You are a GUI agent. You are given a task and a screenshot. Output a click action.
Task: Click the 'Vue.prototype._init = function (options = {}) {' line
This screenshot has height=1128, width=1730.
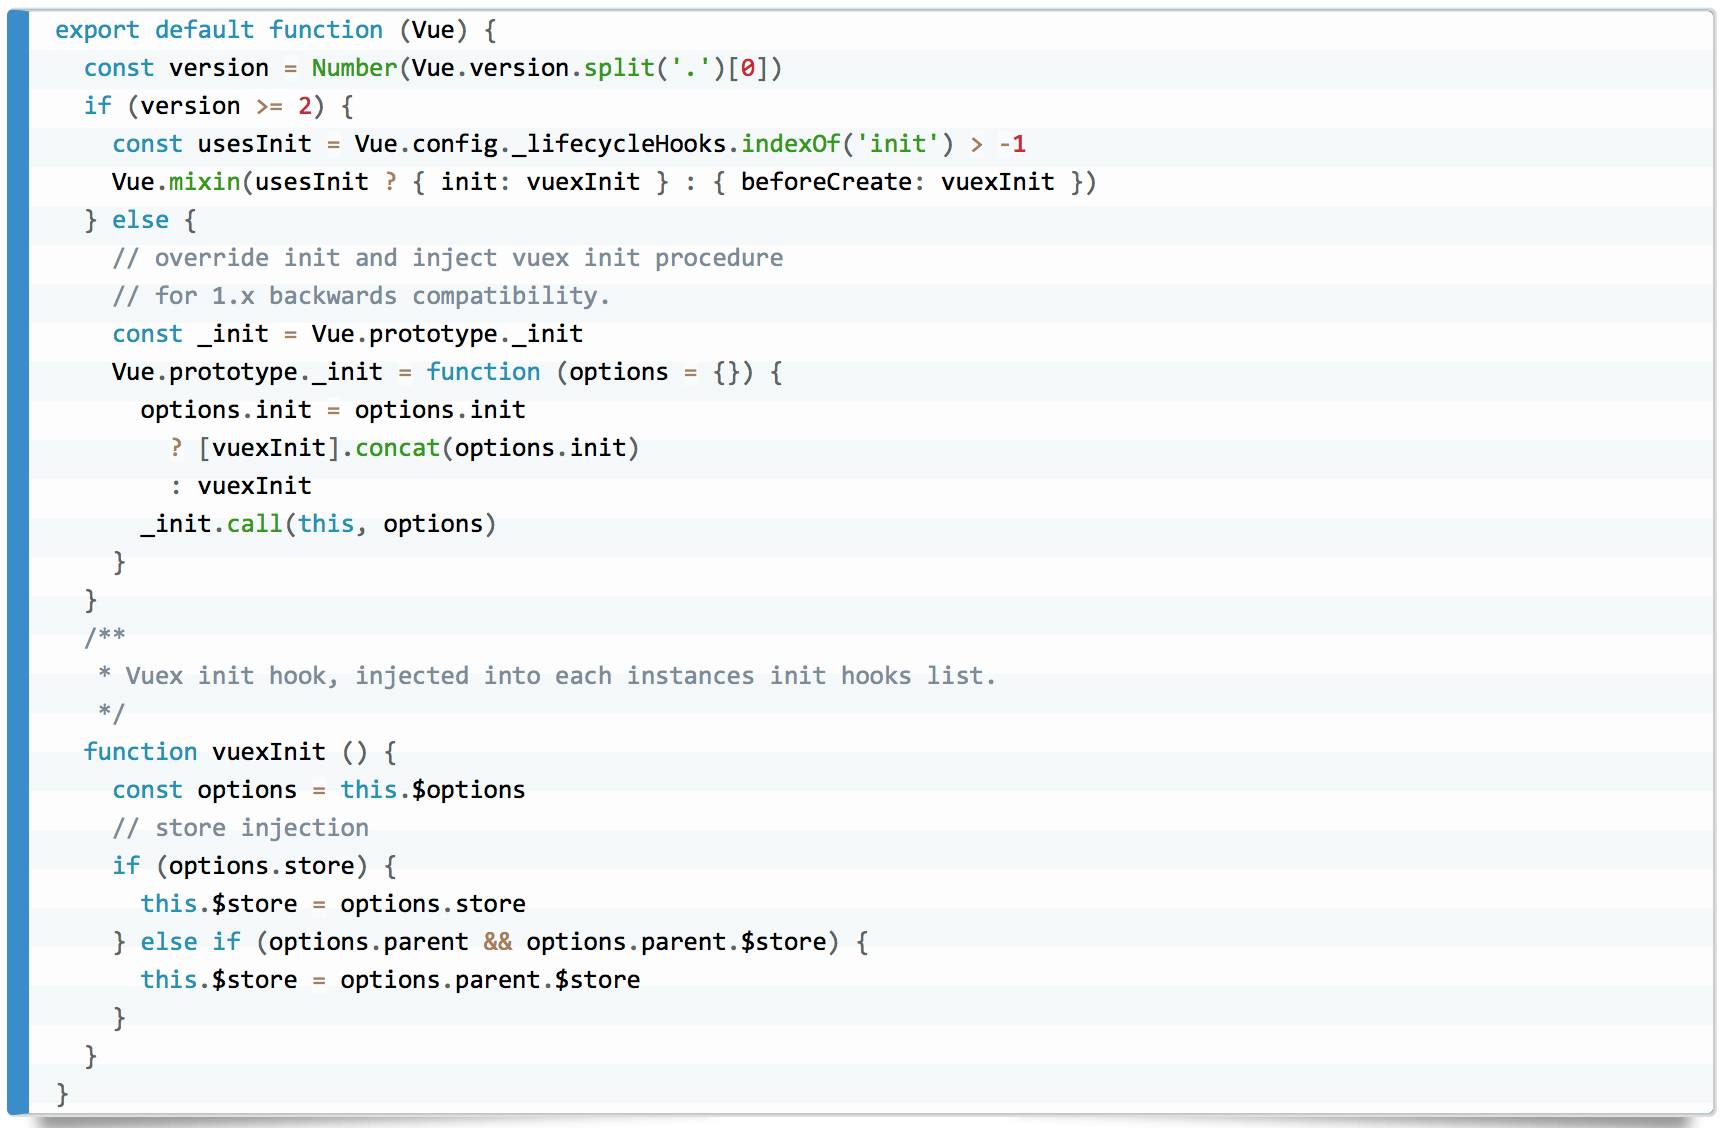447,372
